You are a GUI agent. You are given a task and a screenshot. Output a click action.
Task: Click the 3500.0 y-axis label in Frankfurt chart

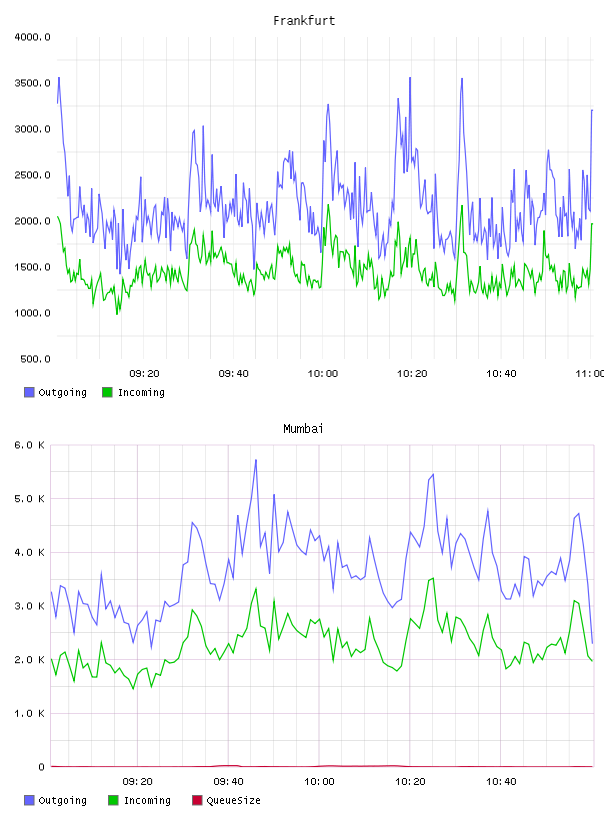(x=32, y=83)
